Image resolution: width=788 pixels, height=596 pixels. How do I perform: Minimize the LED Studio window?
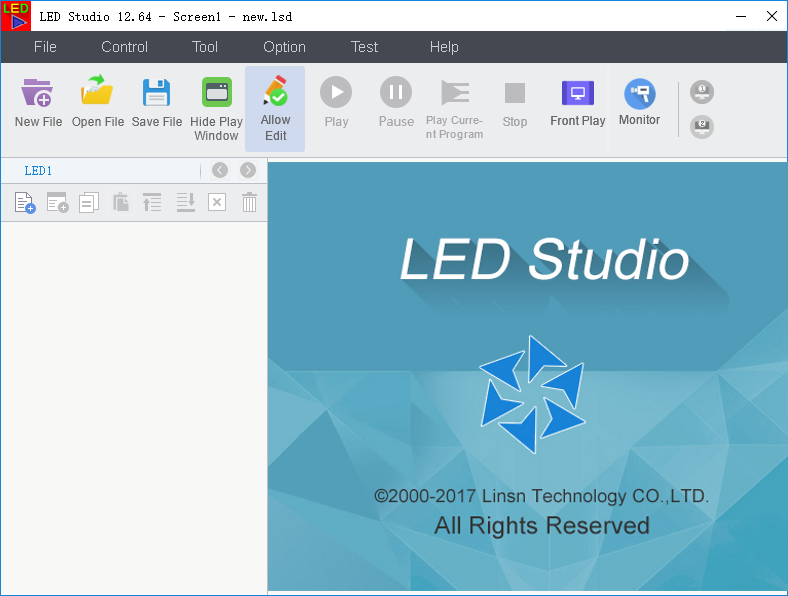[x=741, y=17]
